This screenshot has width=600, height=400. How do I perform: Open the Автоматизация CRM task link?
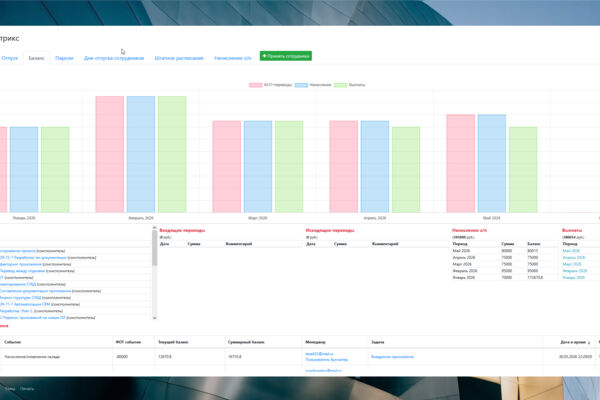pyautogui.click(x=25, y=304)
